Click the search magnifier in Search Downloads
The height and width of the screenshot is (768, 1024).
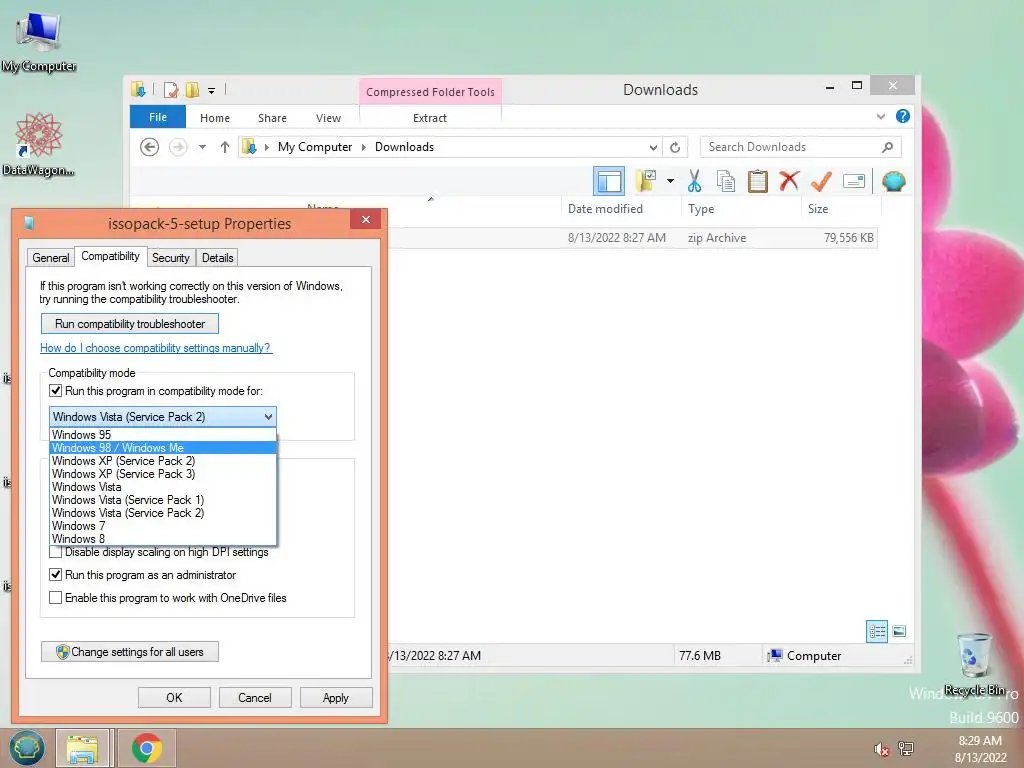pos(887,147)
